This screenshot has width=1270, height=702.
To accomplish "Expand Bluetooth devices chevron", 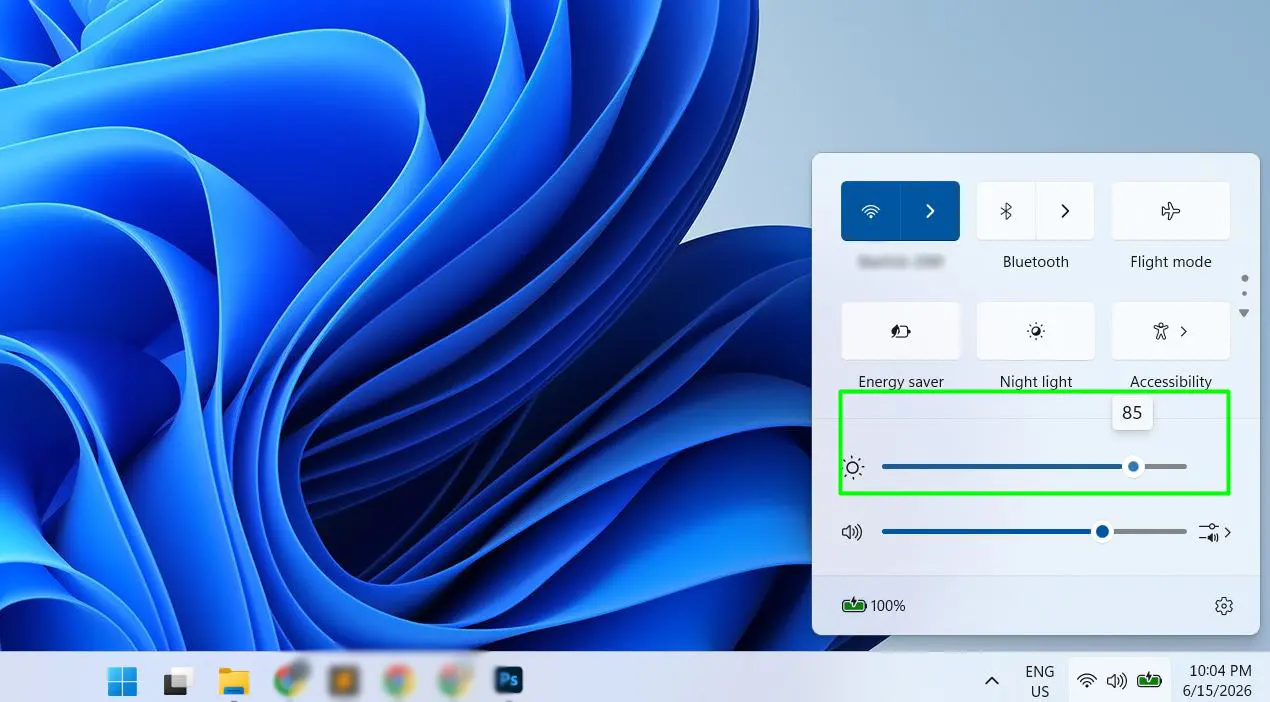I will pyautogui.click(x=1065, y=211).
